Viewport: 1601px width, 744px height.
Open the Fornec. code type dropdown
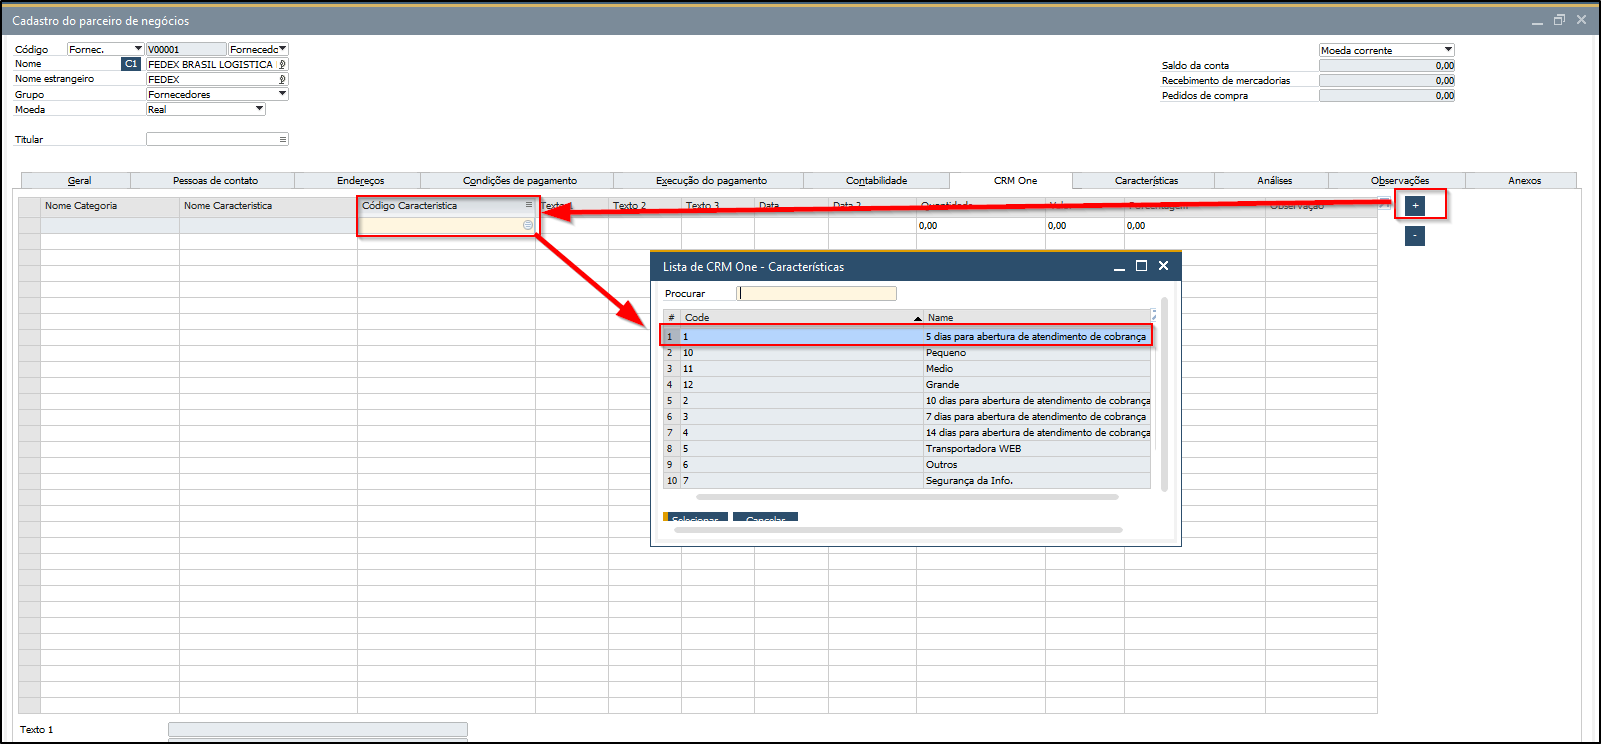point(138,49)
